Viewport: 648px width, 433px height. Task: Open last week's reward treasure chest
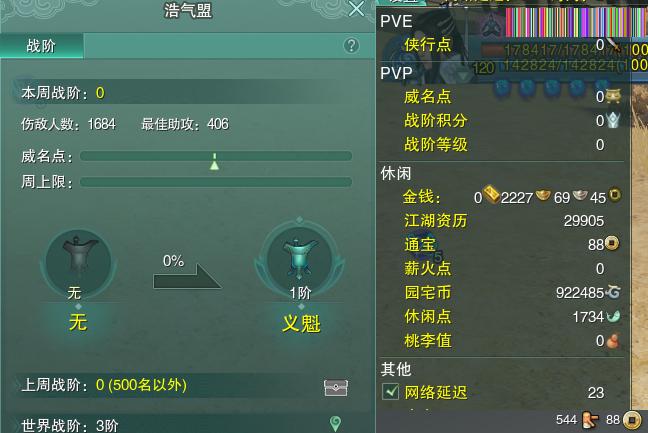tap(336, 387)
